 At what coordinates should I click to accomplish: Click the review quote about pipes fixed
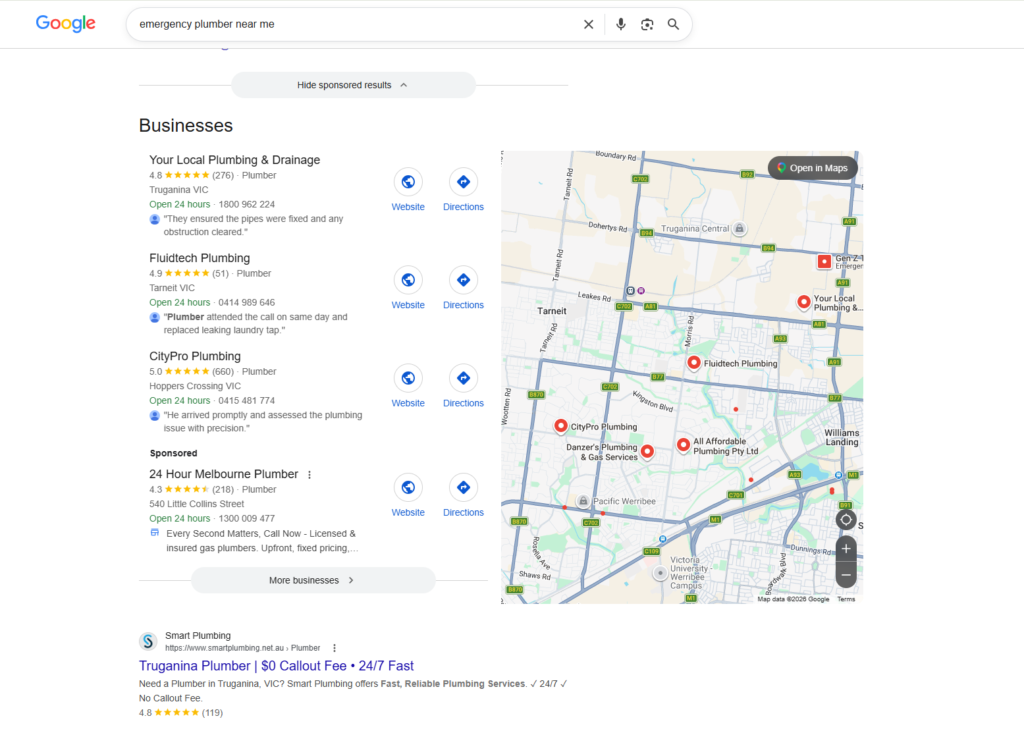pyautogui.click(x=253, y=225)
